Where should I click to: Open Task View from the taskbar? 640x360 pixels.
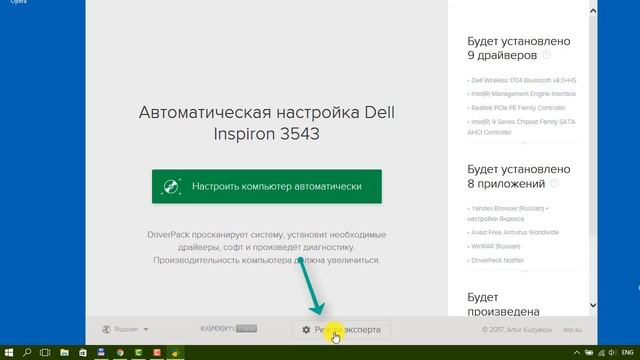[45, 352]
